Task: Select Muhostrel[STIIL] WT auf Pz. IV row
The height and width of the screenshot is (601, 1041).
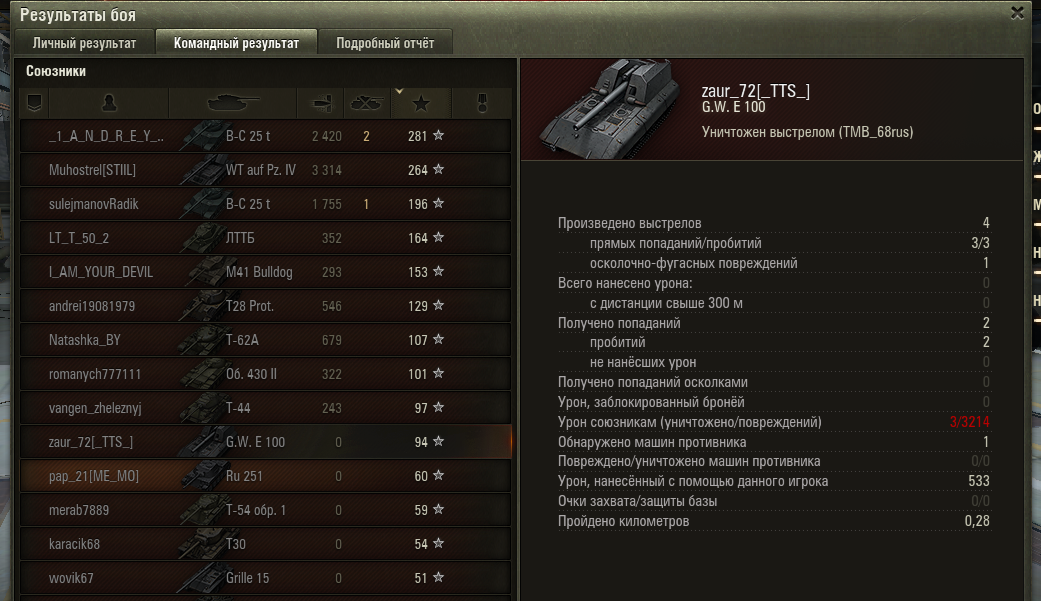Action: click(x=266, y=170)
